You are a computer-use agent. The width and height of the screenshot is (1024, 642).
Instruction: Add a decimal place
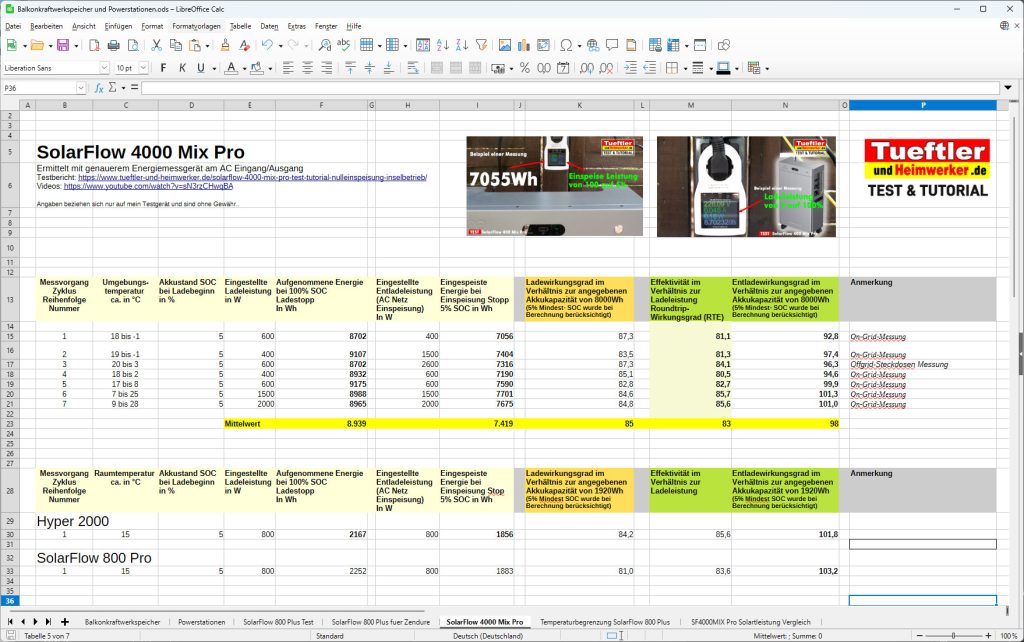point(587,68)
